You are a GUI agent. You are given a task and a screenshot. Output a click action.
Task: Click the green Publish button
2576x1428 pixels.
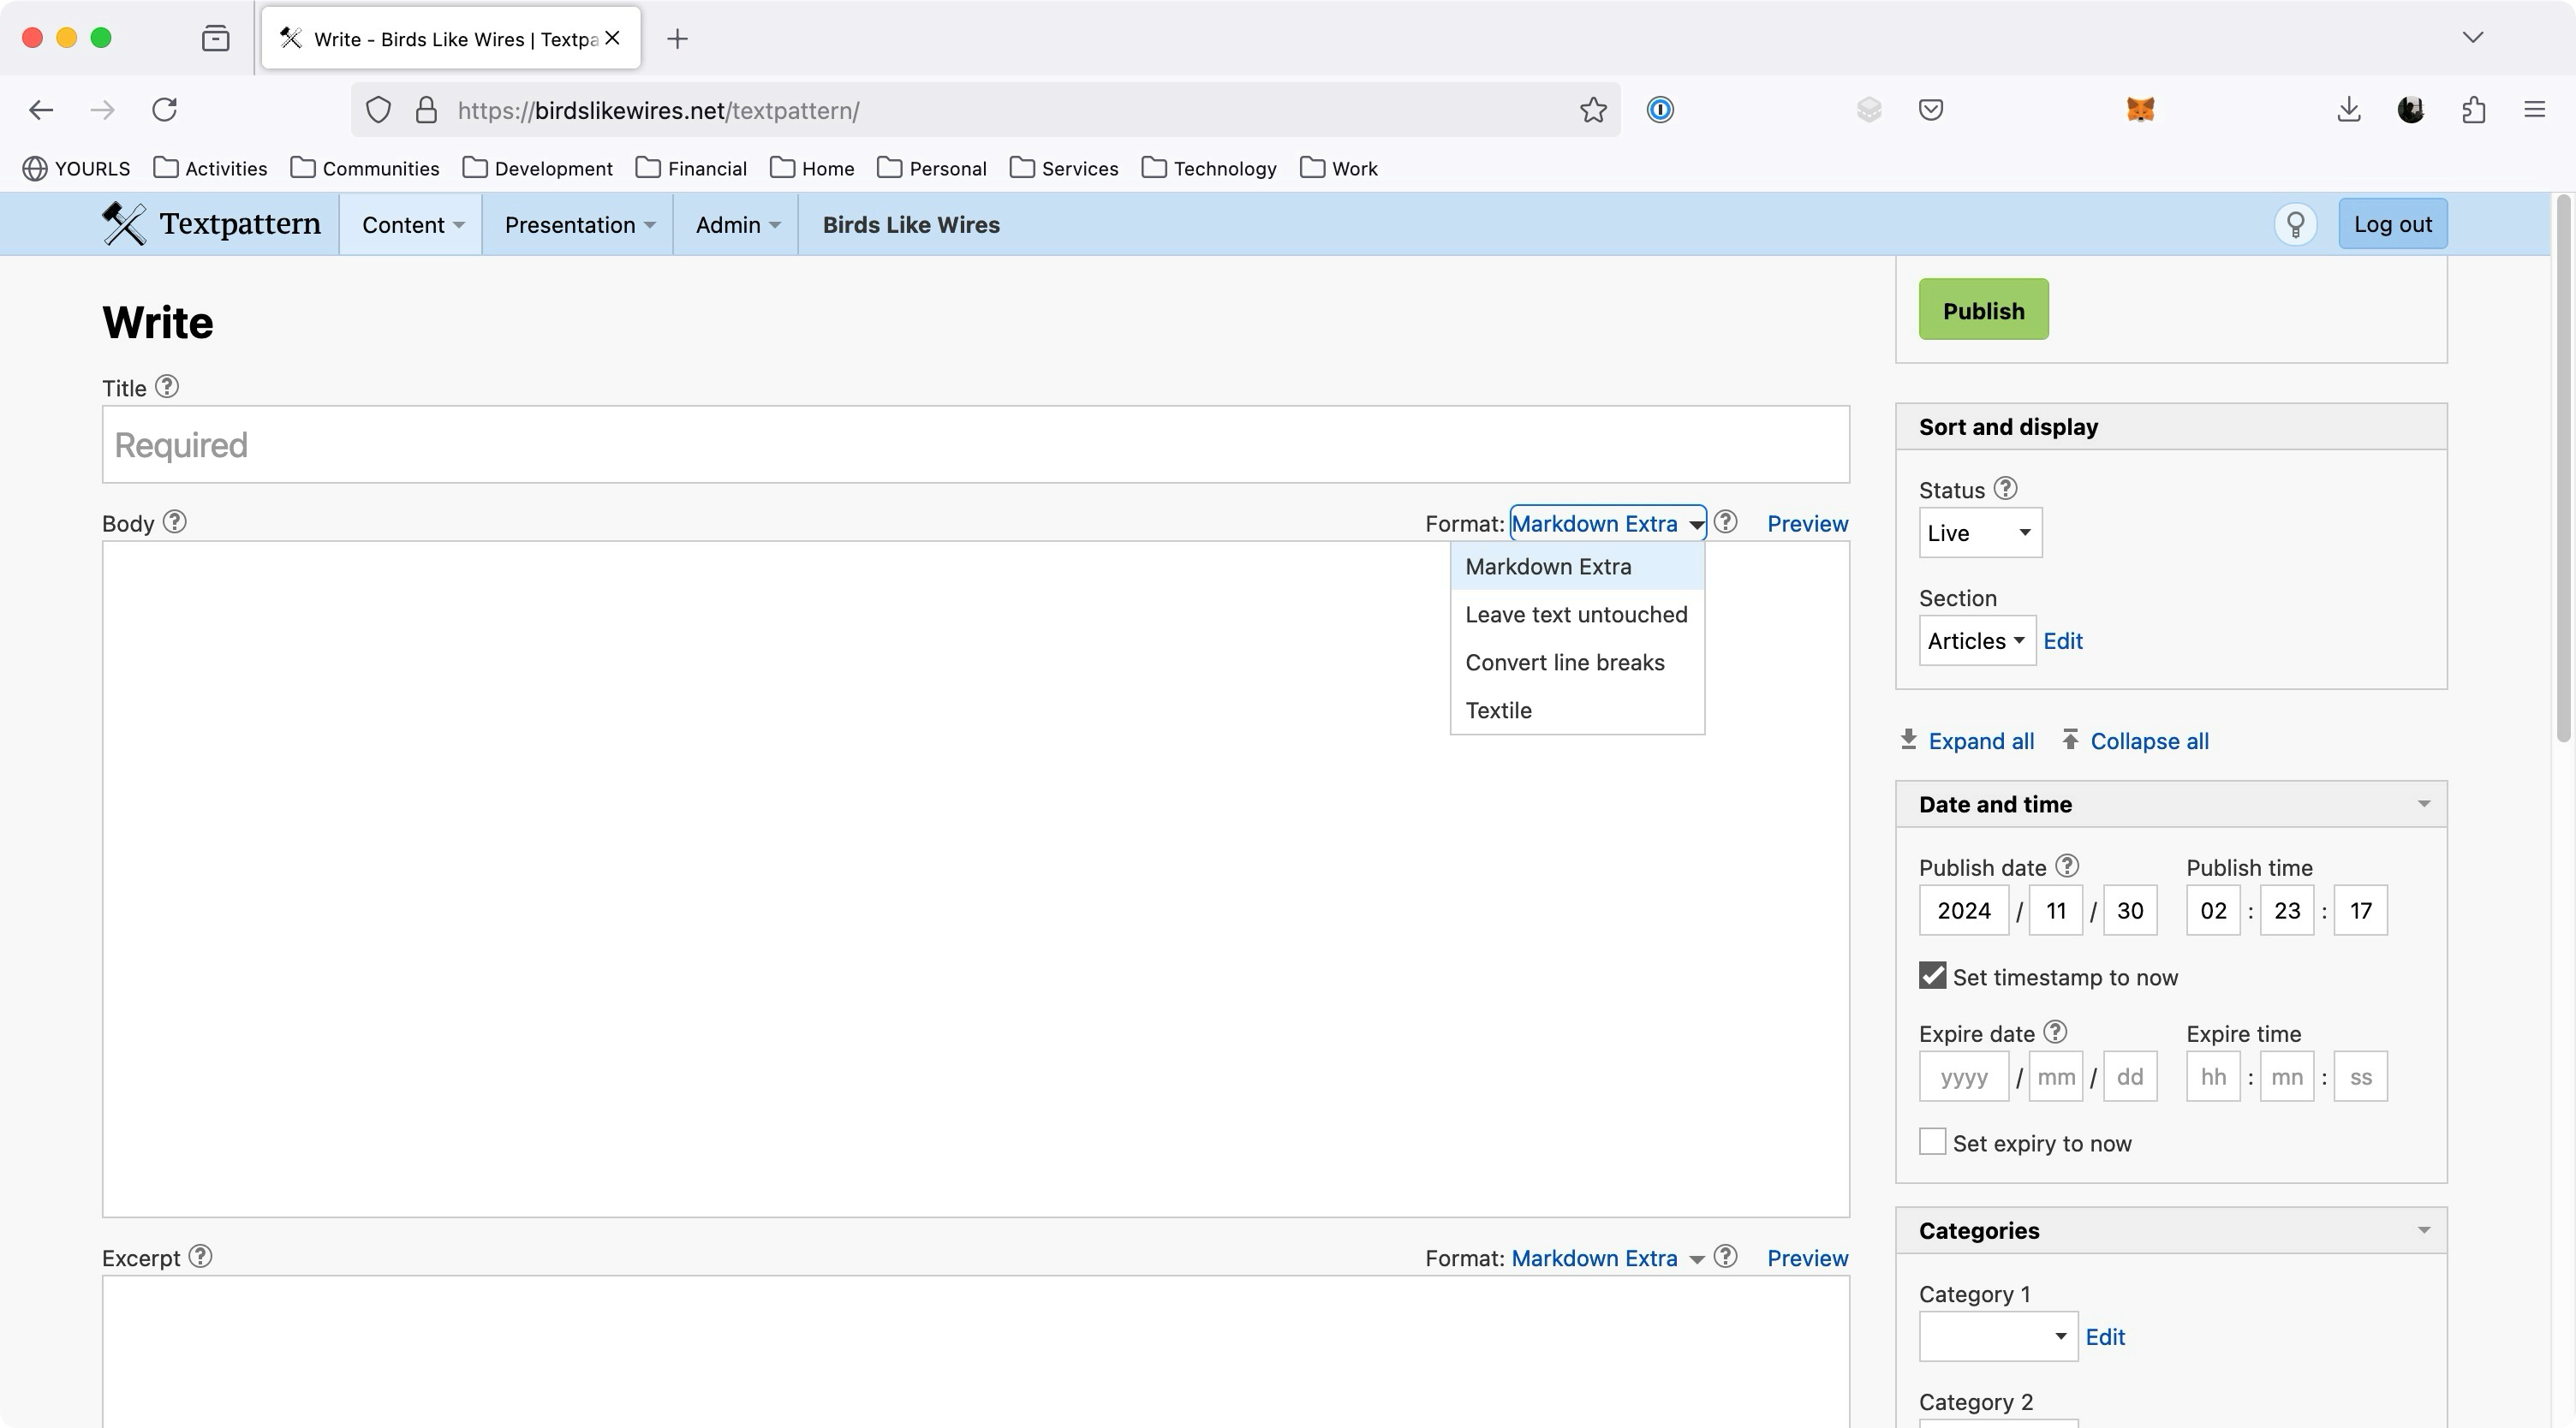[x=1983, y=310]
